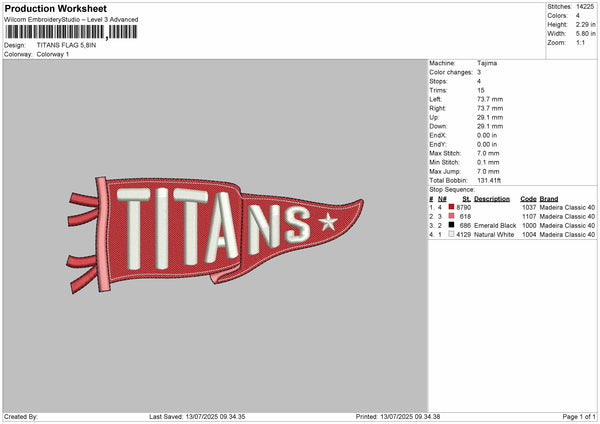
Task: Select the Natural White color swatch
Action: pos(451,234)
